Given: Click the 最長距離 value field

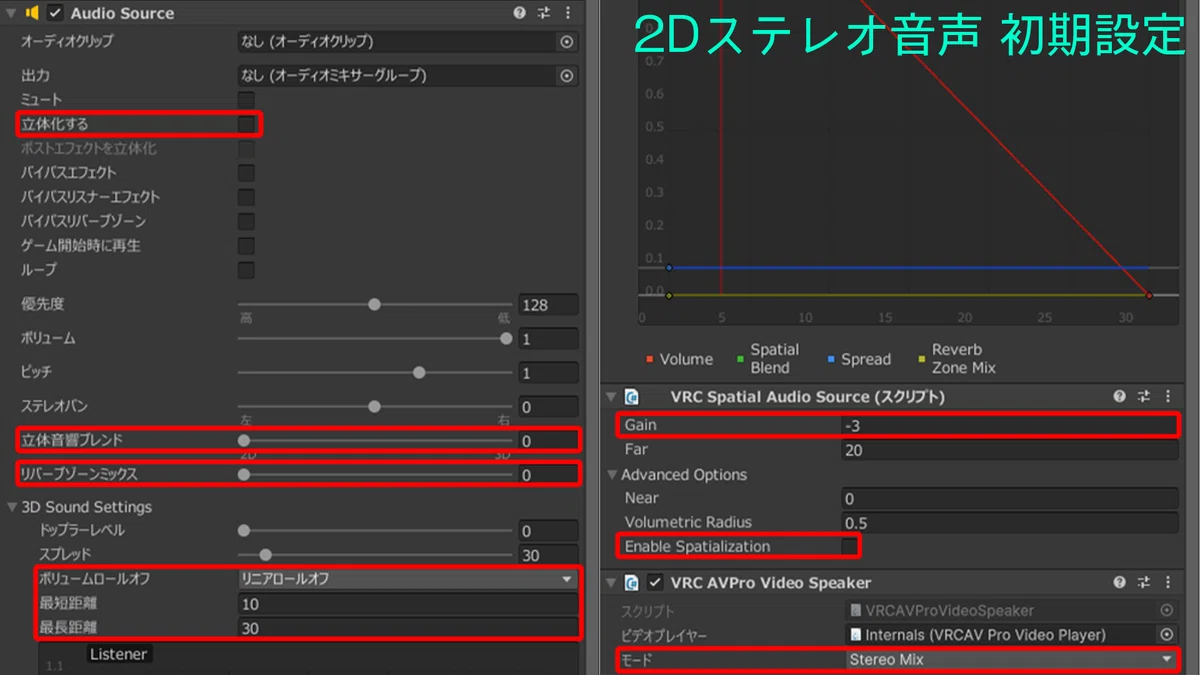Looking at the screenshot, I should (x=408, y=628).
